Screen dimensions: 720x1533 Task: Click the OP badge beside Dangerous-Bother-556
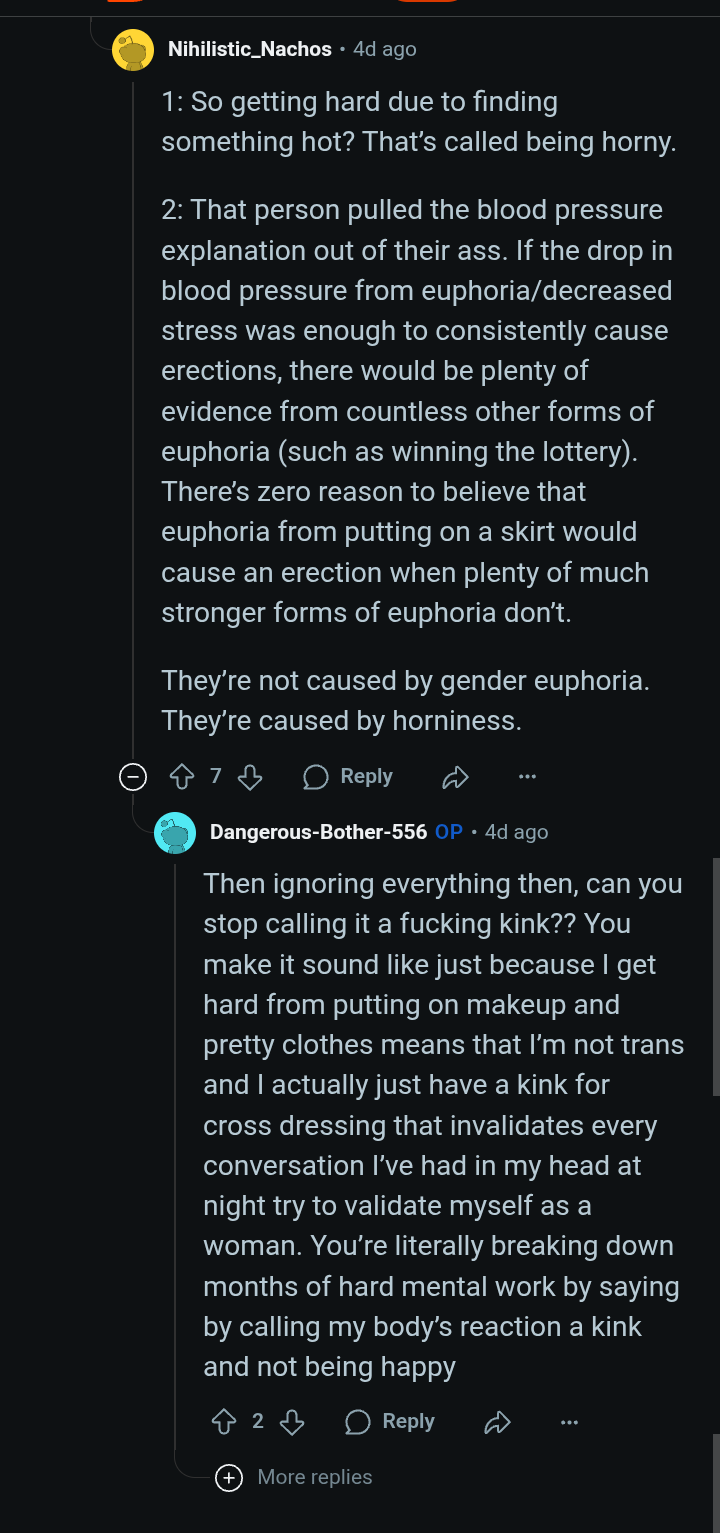click(449, 832)
